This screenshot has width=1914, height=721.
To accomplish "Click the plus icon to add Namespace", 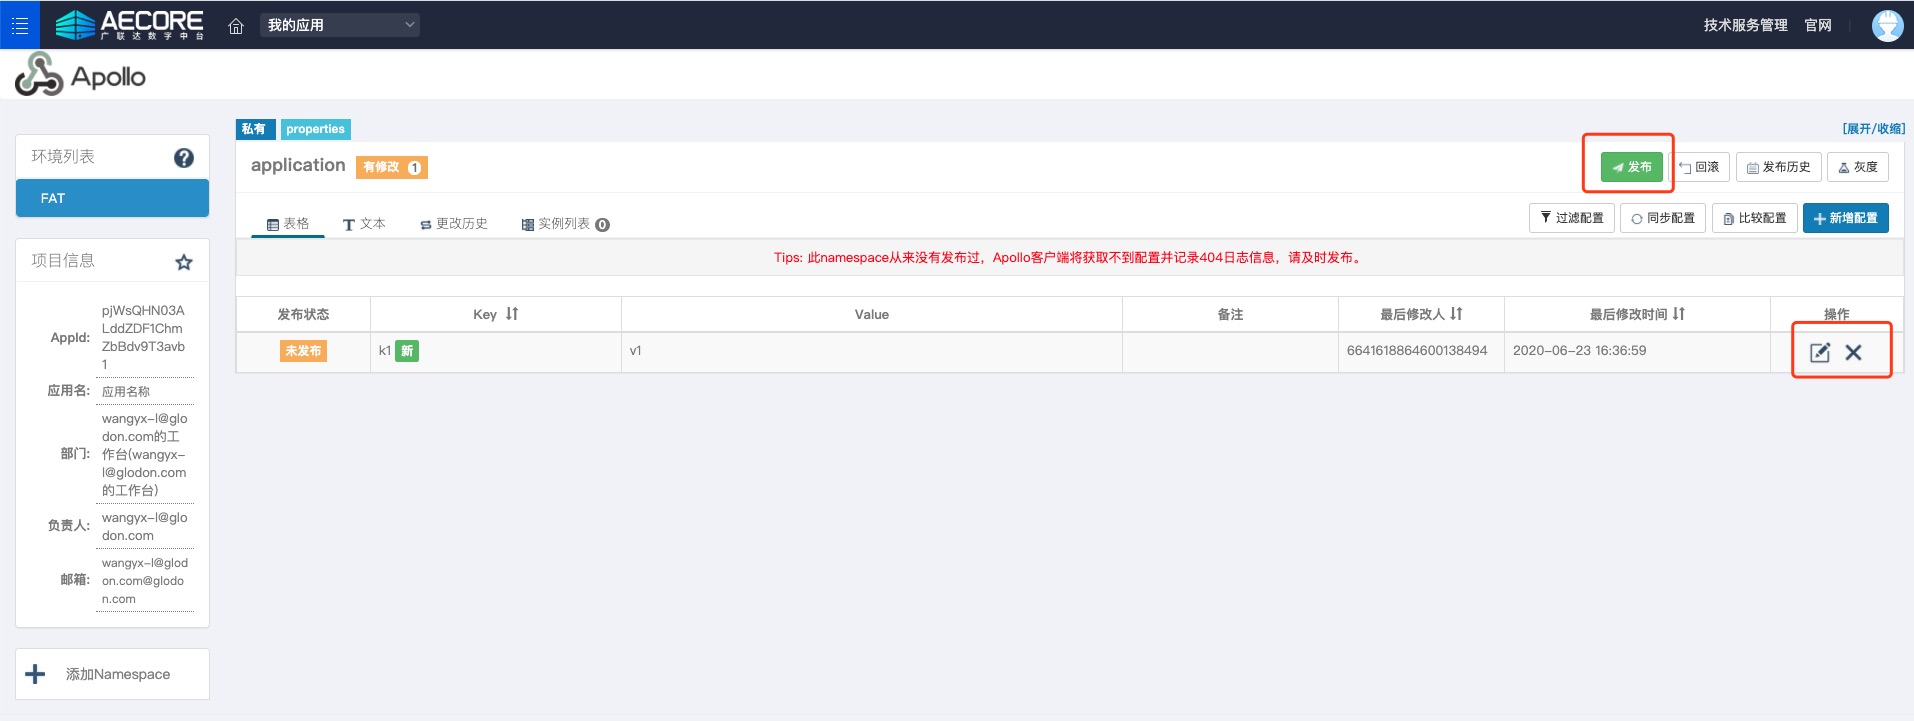I will (x=36, y=674).
